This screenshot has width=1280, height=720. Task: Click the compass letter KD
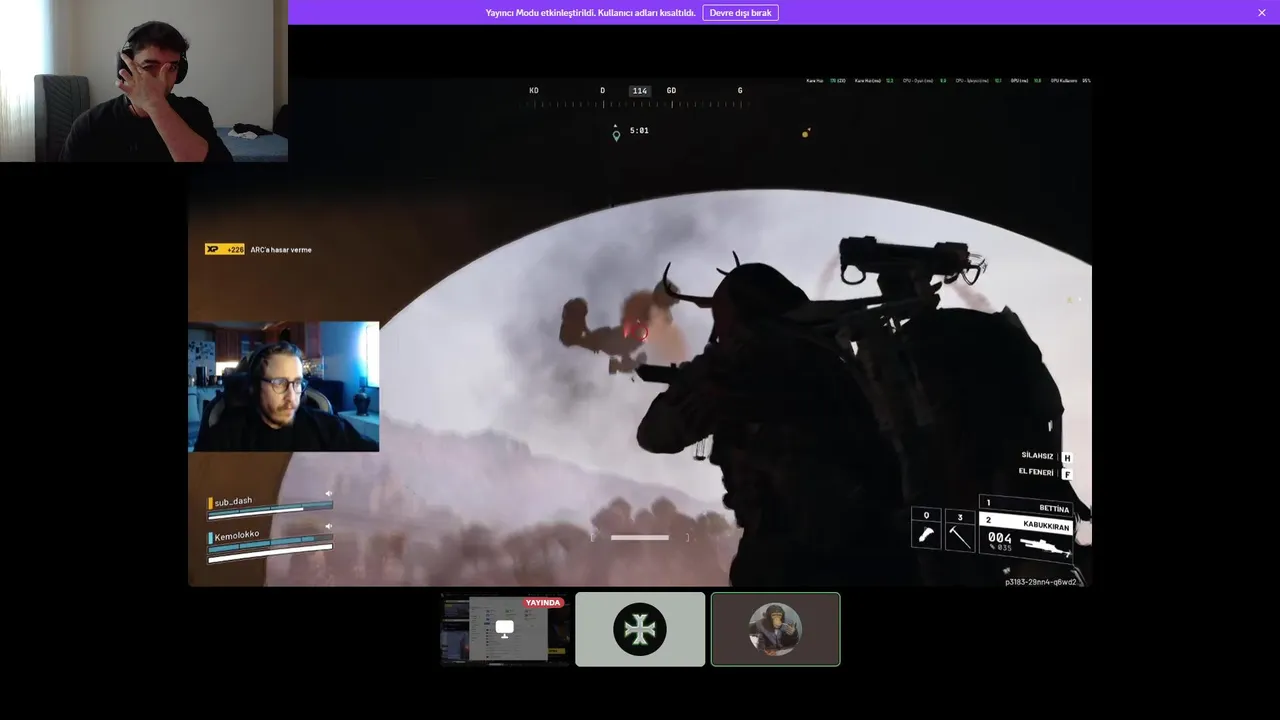click(534, 91)
